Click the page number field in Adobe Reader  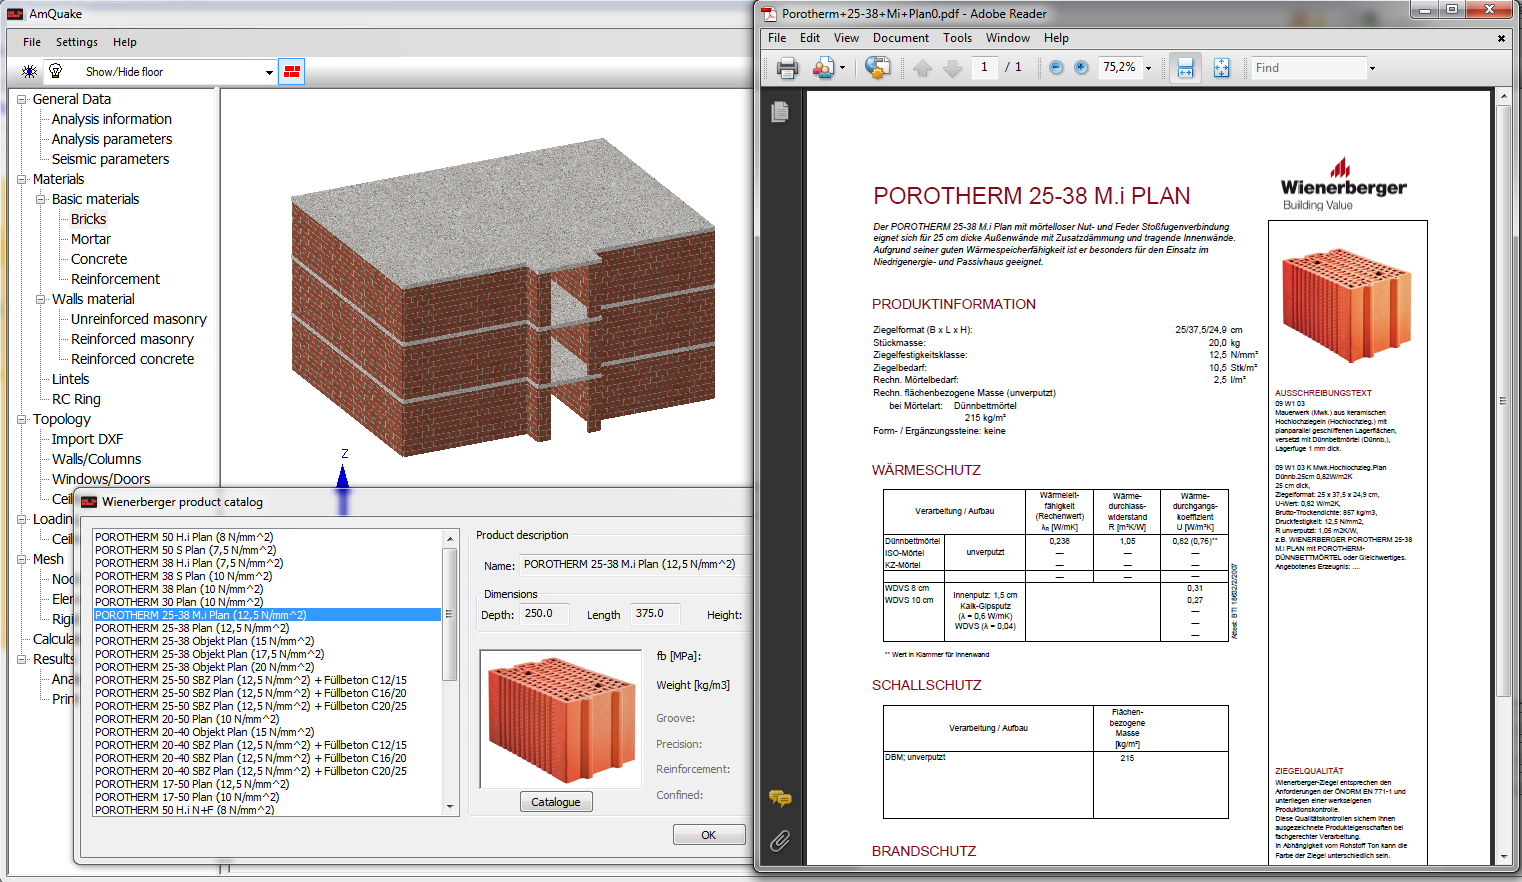[x=984, y=67]
